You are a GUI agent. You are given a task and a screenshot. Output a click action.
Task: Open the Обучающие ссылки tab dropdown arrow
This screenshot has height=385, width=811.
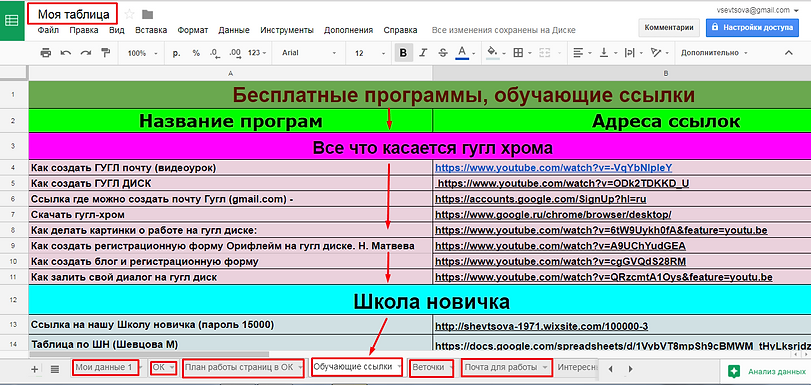(x=399, y=367)
